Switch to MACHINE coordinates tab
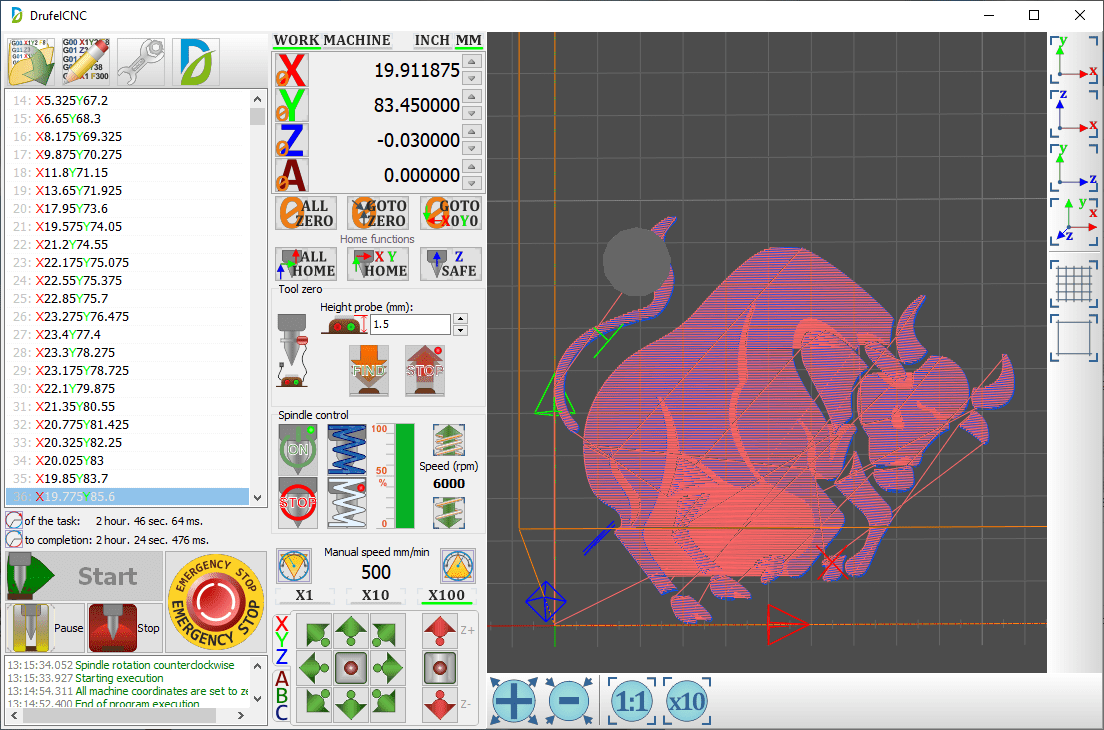Viewport: 1104px width, 730px height. coord(356,41)
